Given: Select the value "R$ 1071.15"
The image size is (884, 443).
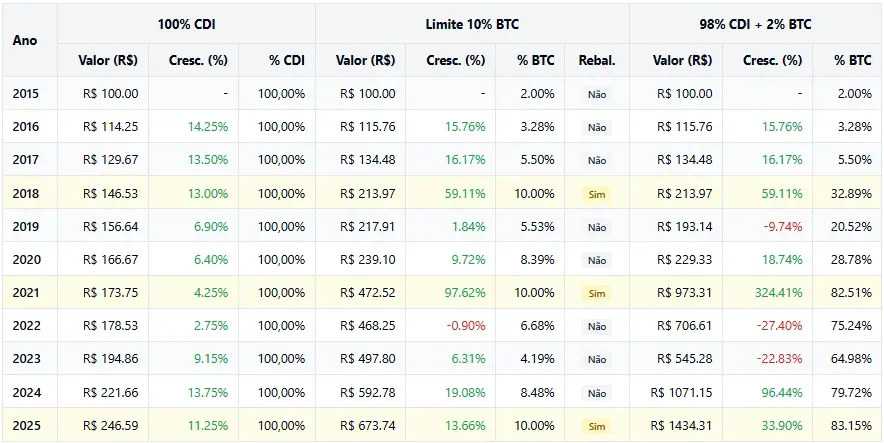Looking at the screenshot, I should pos(682,392).
